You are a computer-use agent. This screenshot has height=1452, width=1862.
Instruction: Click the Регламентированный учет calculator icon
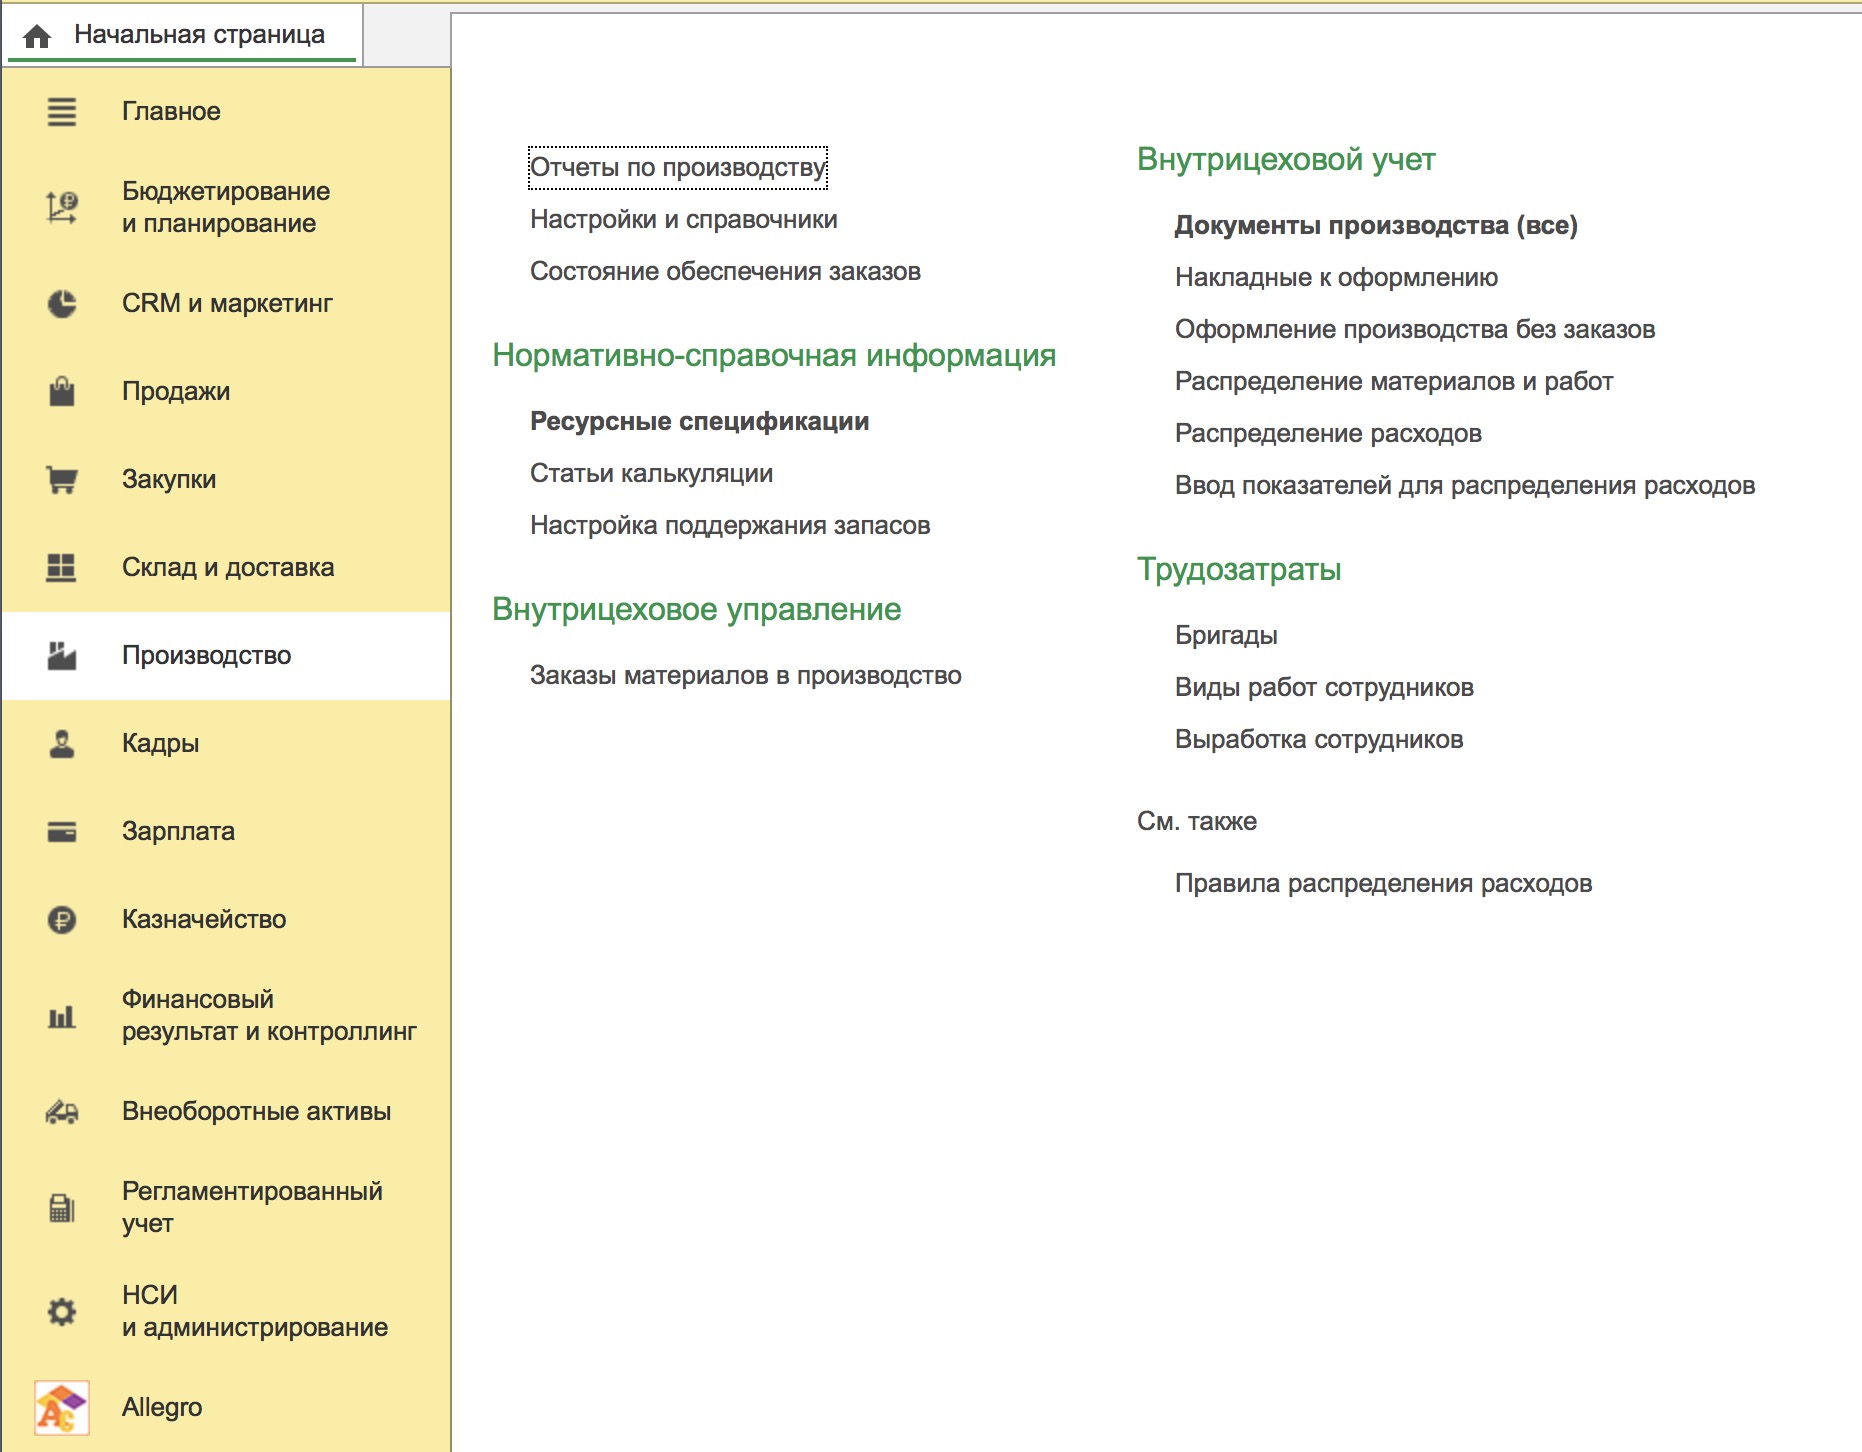coord(62,1208)
